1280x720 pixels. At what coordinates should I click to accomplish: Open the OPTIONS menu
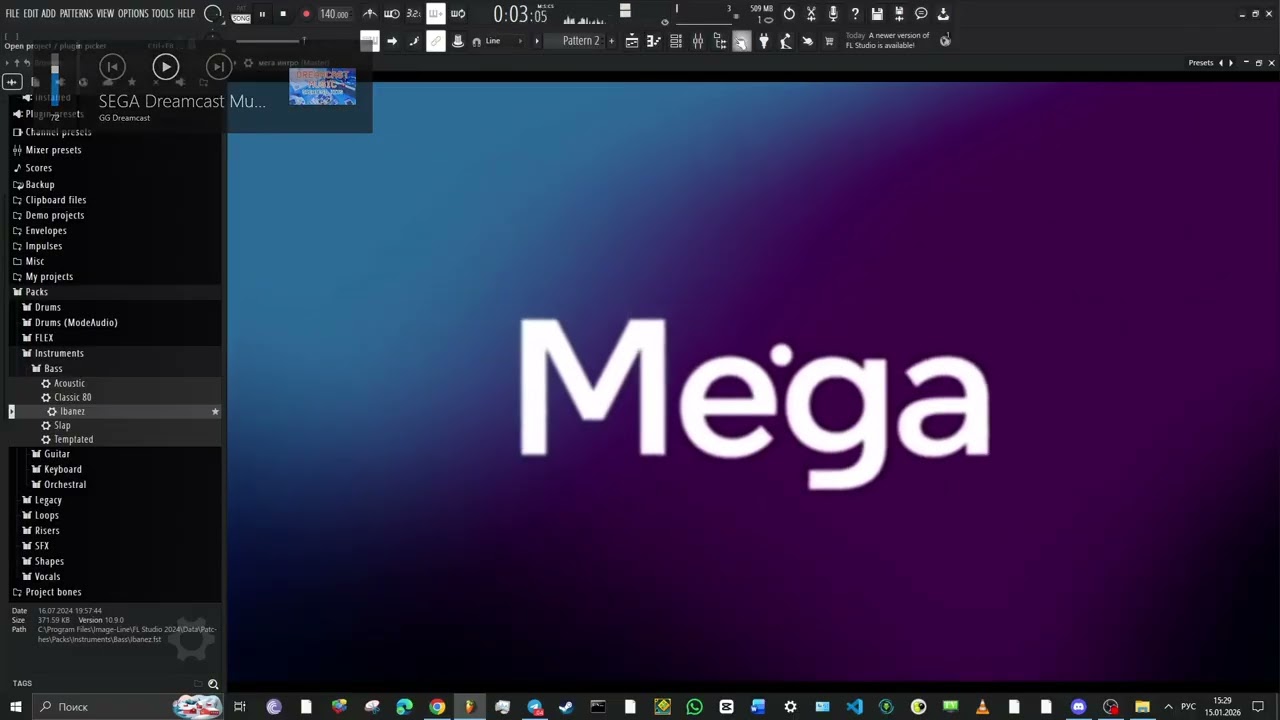coord(133,14)
